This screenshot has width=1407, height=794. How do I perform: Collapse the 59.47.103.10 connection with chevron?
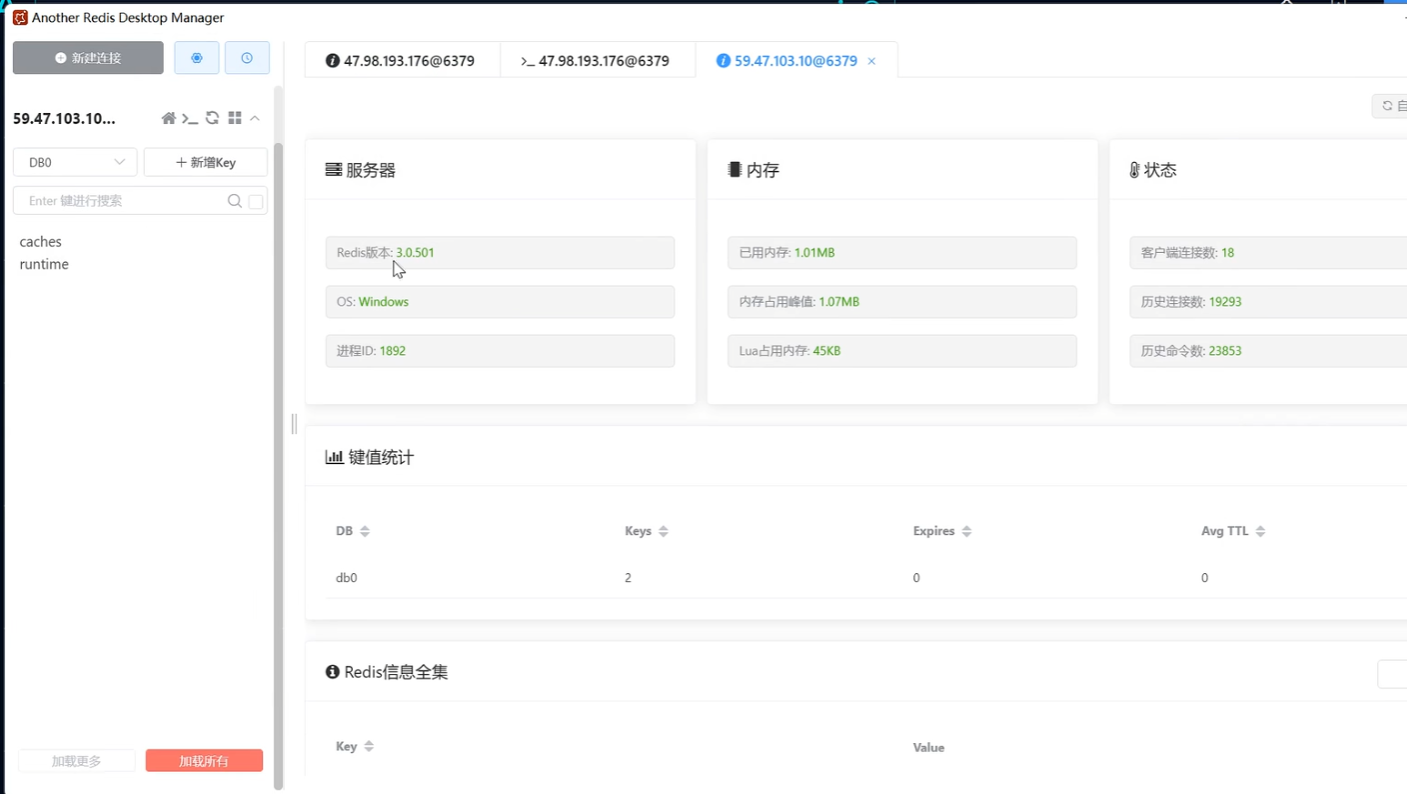click(255, 118)
